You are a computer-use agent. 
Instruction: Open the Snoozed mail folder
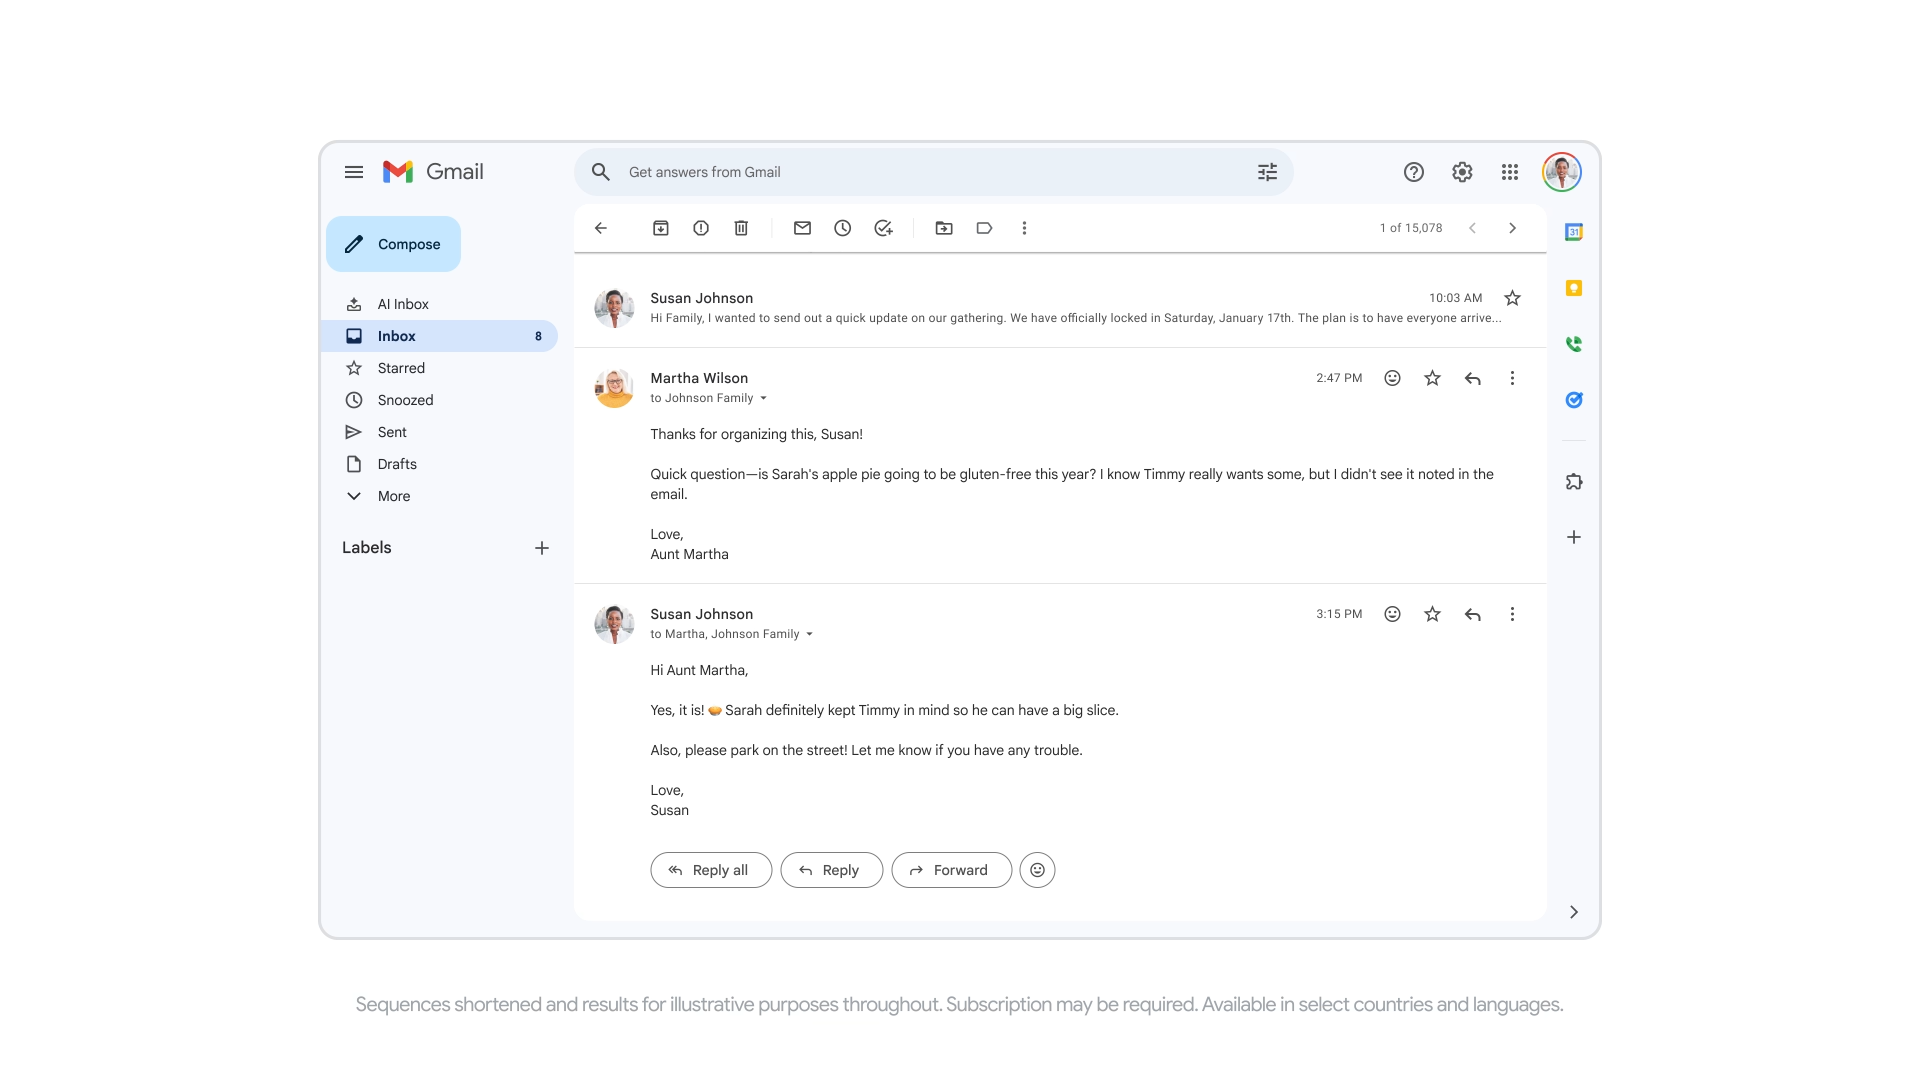click(x=405, y=400)
